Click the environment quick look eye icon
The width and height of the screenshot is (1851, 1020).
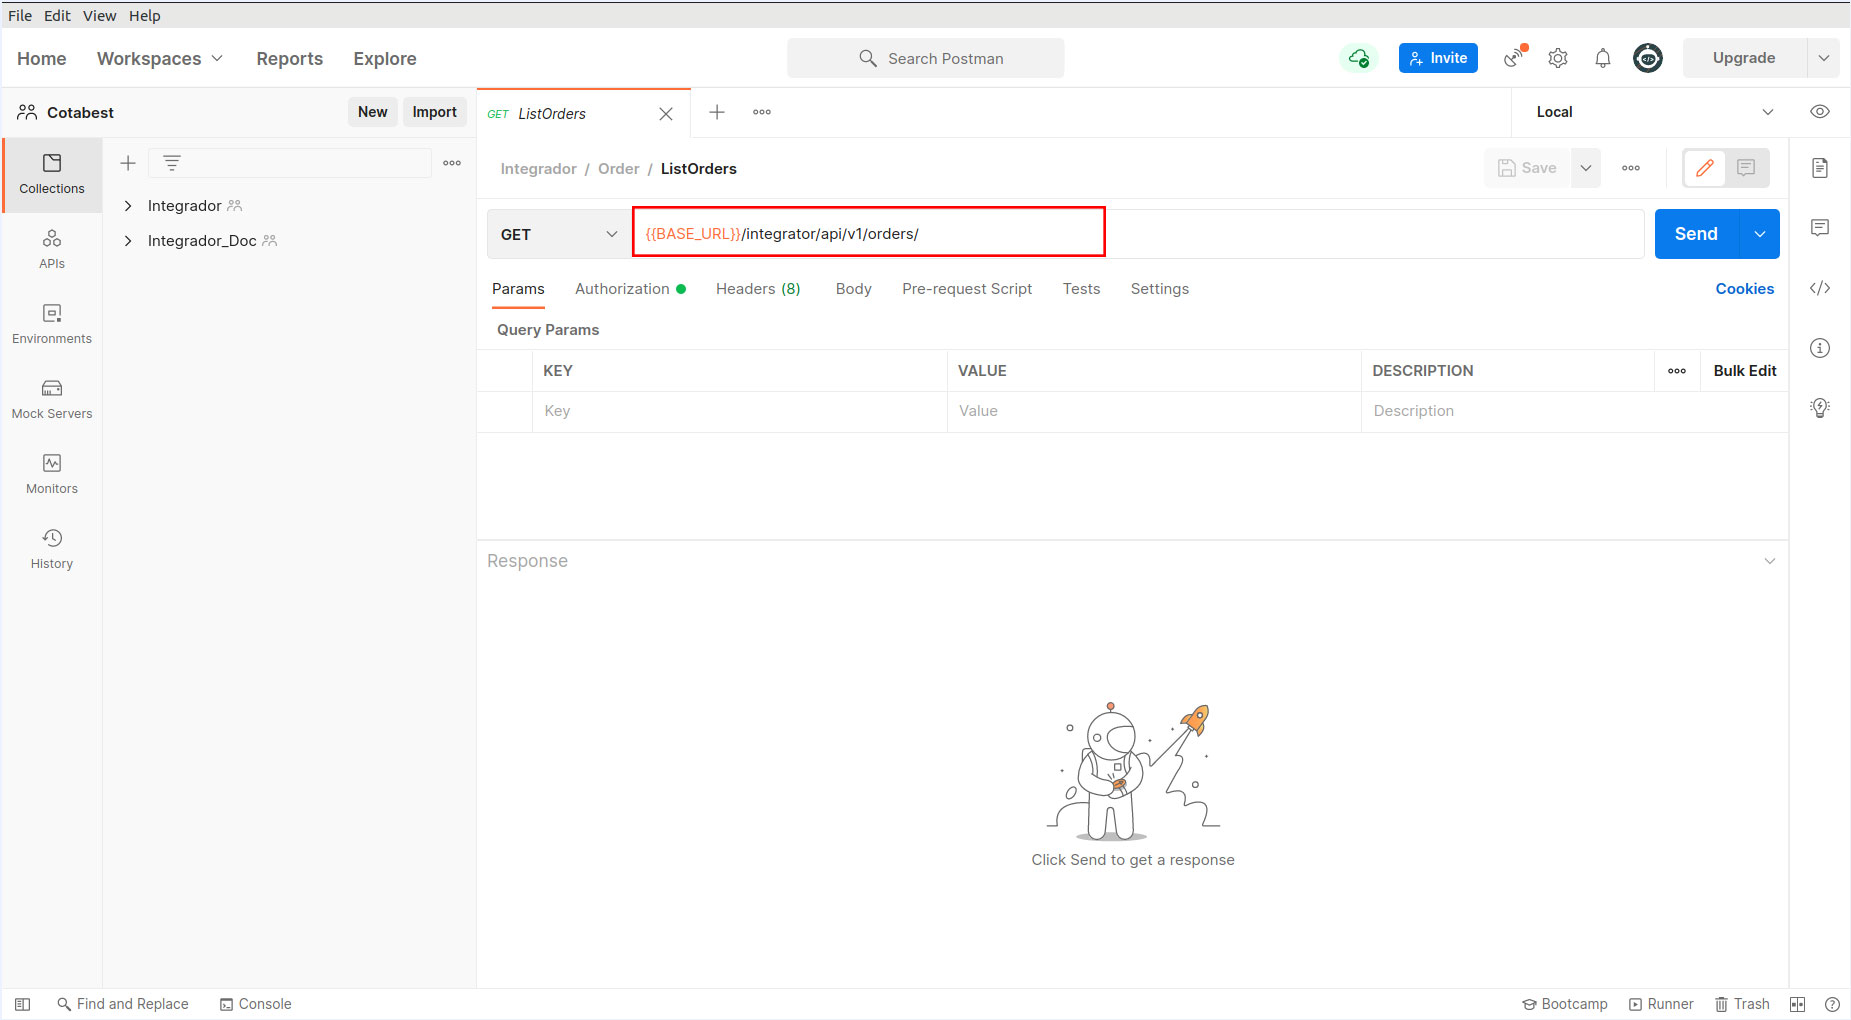(1820, 112)
